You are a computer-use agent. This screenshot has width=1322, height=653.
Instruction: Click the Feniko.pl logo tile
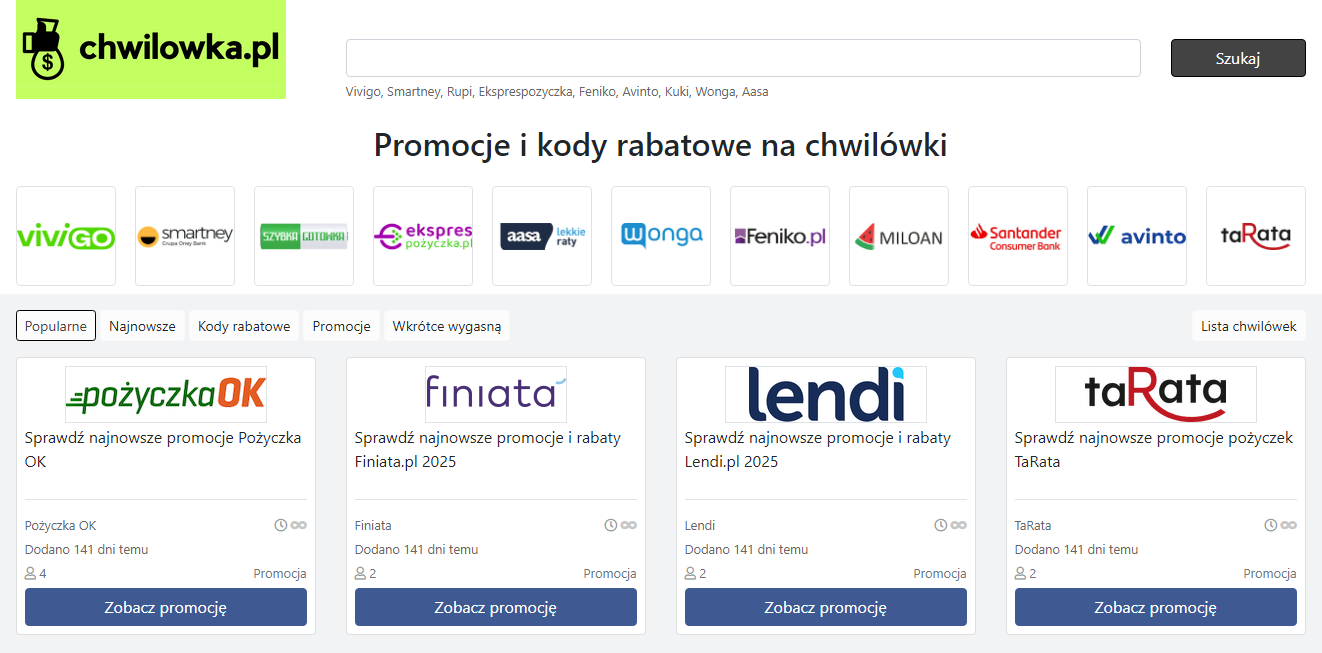780,236
